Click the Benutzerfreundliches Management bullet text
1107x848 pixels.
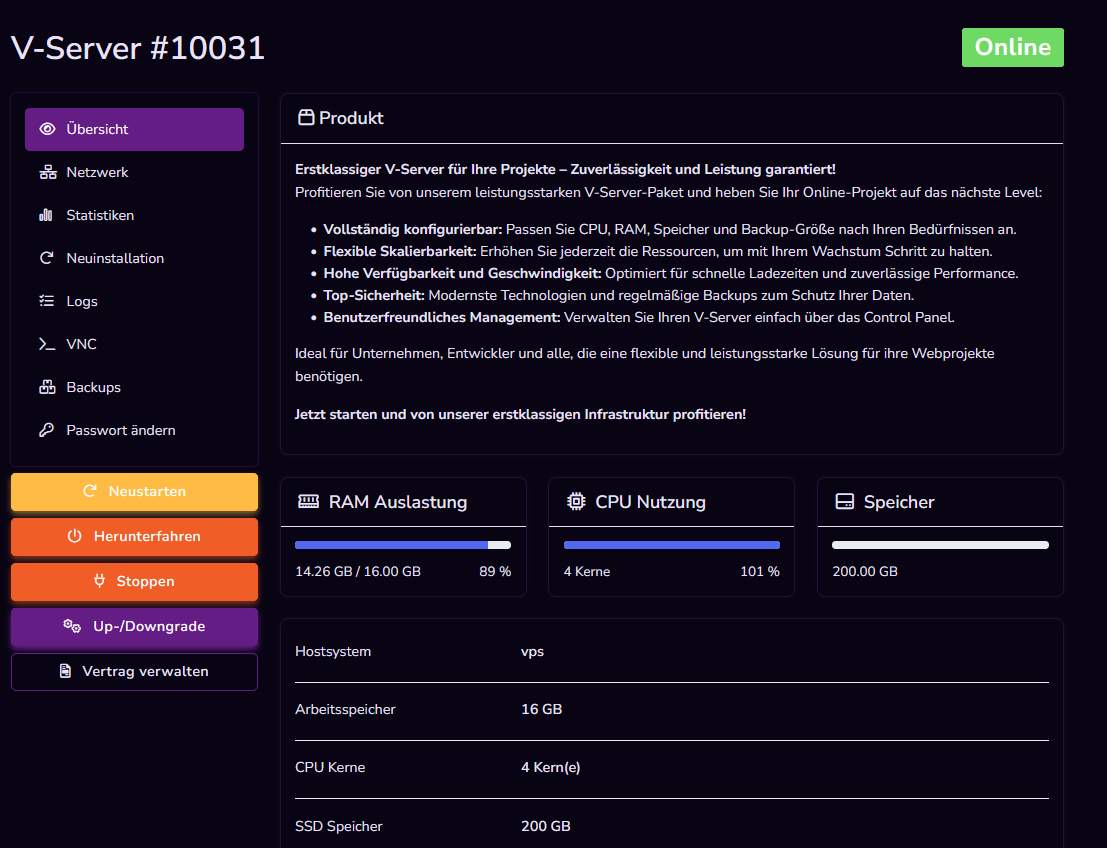(639, 317)
